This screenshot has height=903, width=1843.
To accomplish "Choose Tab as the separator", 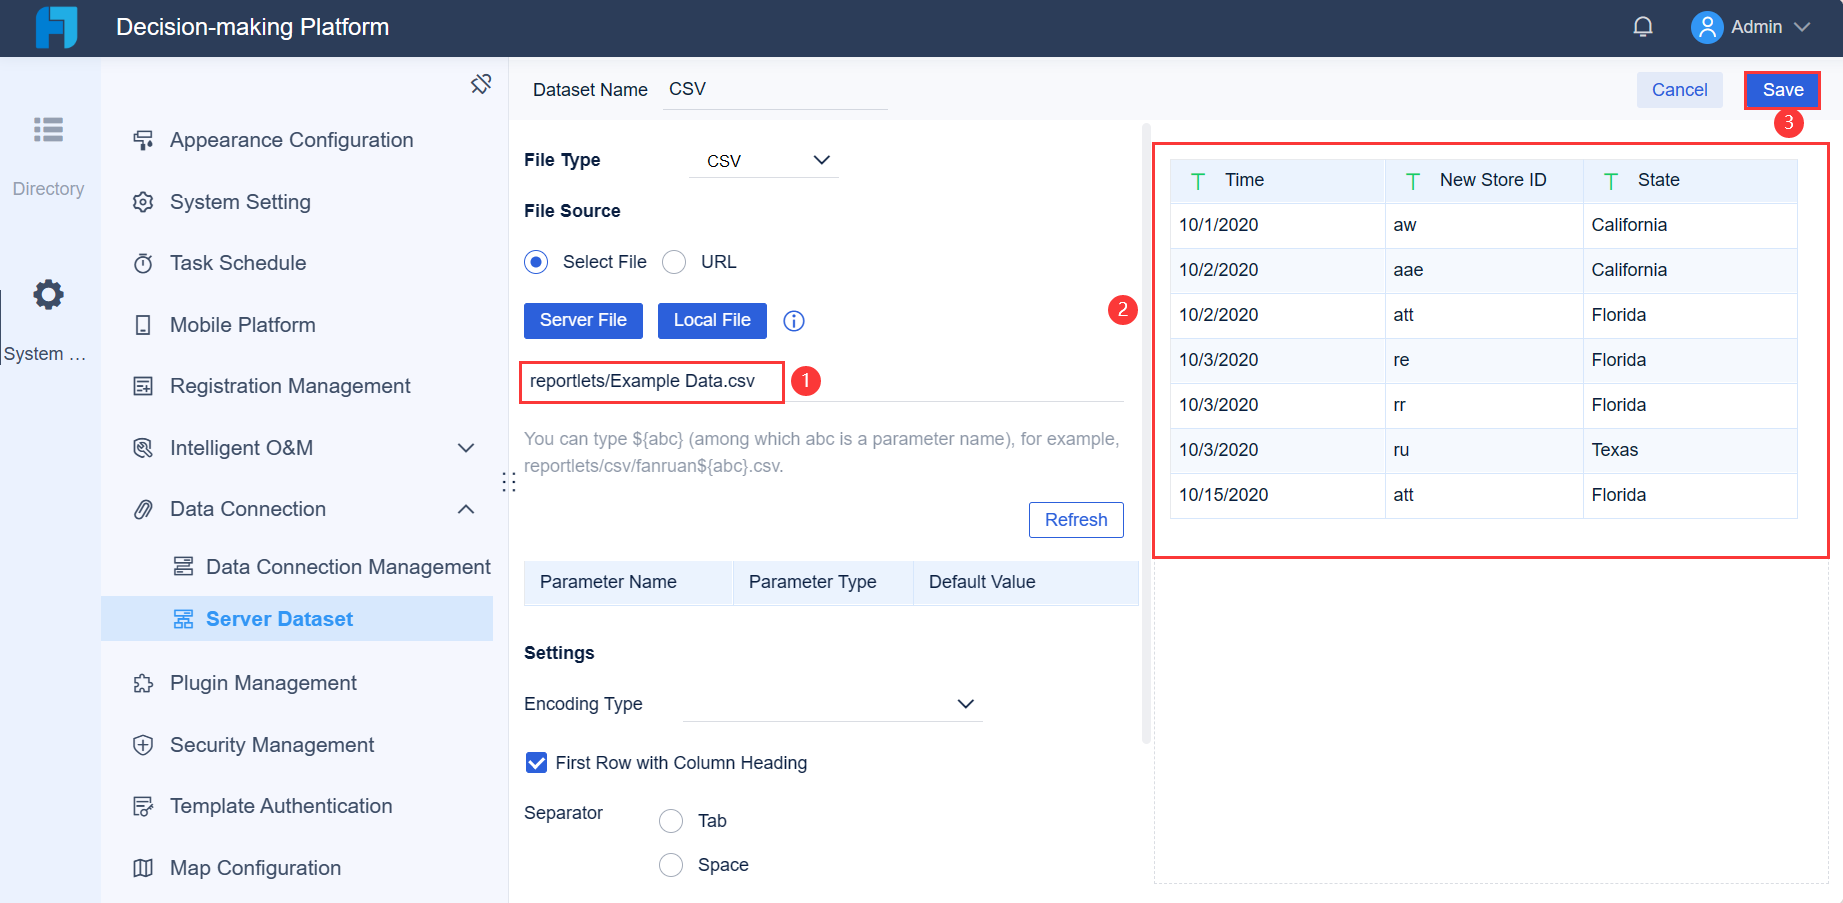I will [x=671, y=820].
